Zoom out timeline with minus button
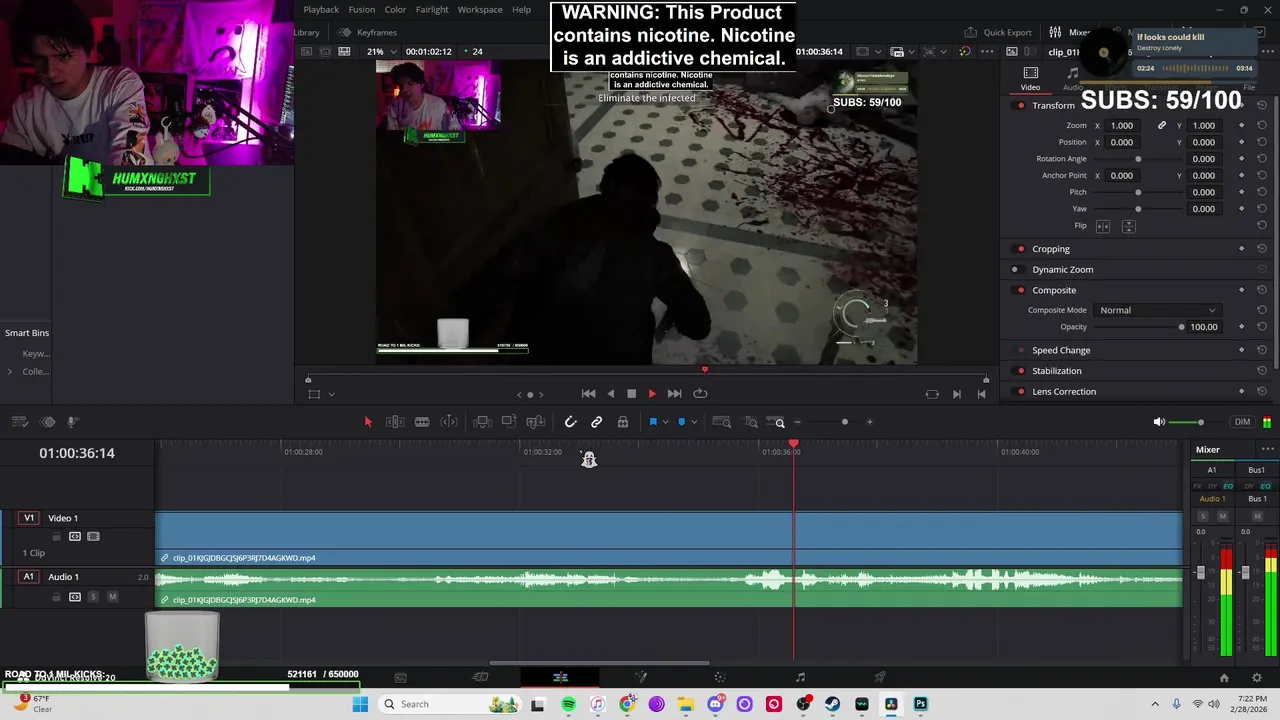Image resolution: width=1280 pixels, height=720 pixels. pyautogui.click(x=797, y=422)
